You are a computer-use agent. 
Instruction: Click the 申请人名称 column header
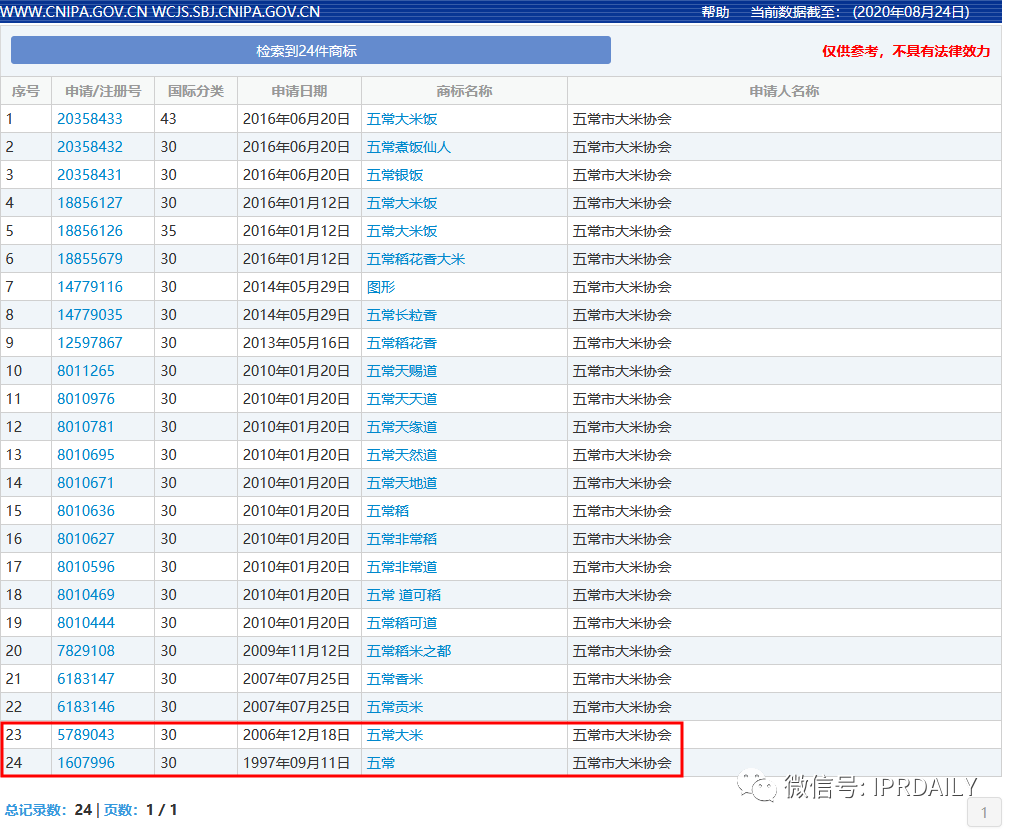[784, 91]
